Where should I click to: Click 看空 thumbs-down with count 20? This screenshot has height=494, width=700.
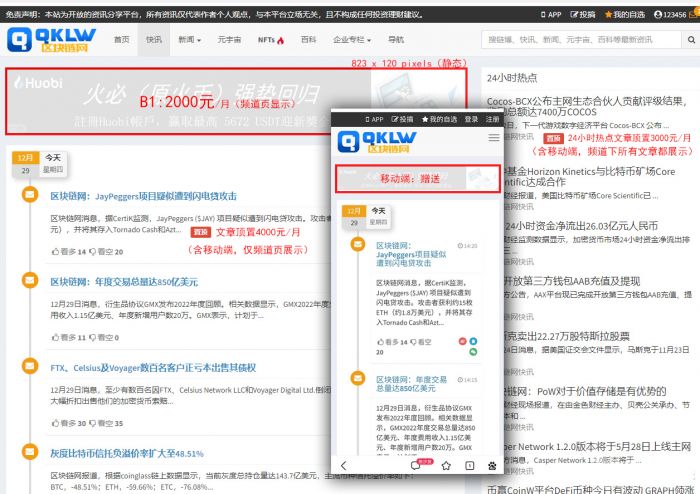click(x=106, y=252)
